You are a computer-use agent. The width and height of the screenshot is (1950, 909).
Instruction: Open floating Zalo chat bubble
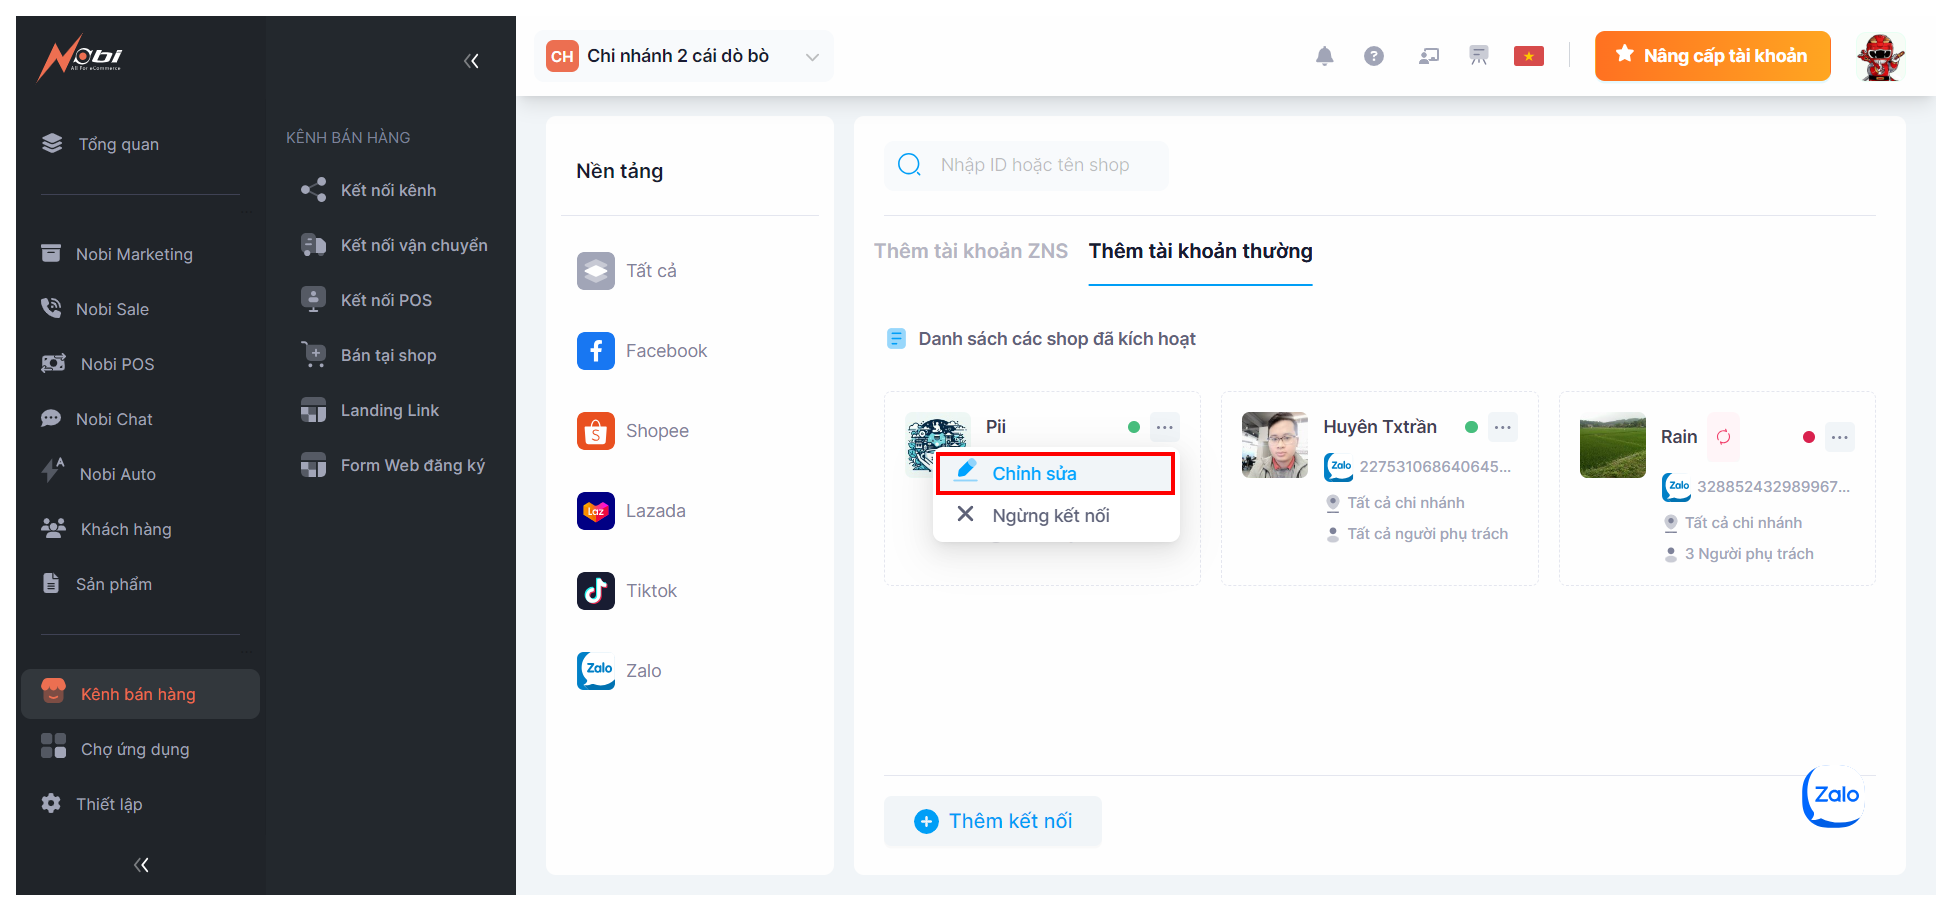point(1833,796)
